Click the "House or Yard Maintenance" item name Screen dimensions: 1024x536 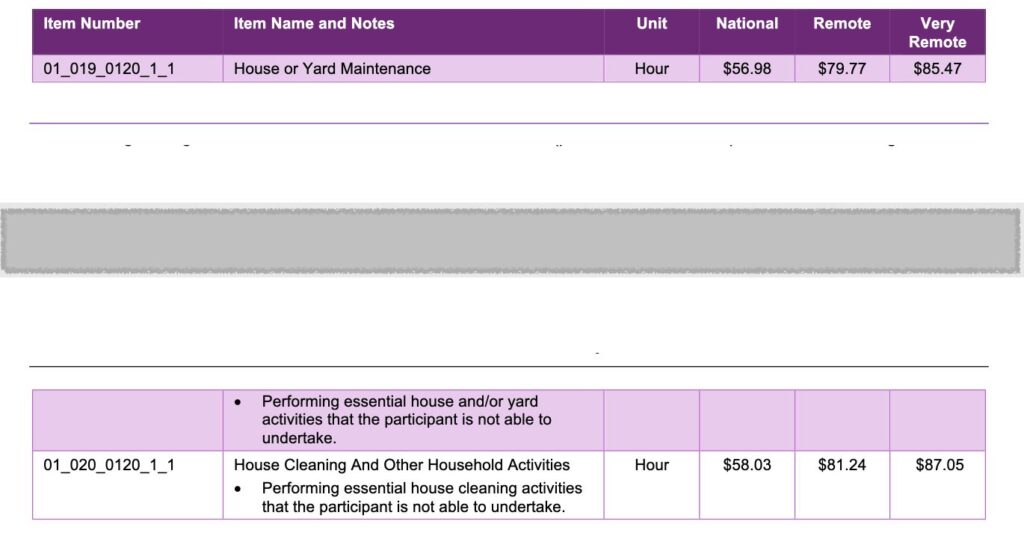point(332,69)
